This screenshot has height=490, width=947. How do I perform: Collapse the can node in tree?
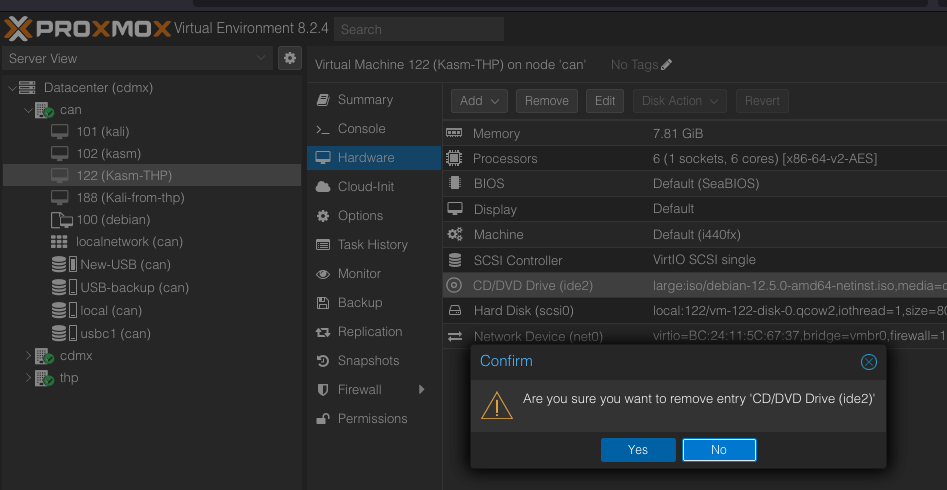coord(27,110)
